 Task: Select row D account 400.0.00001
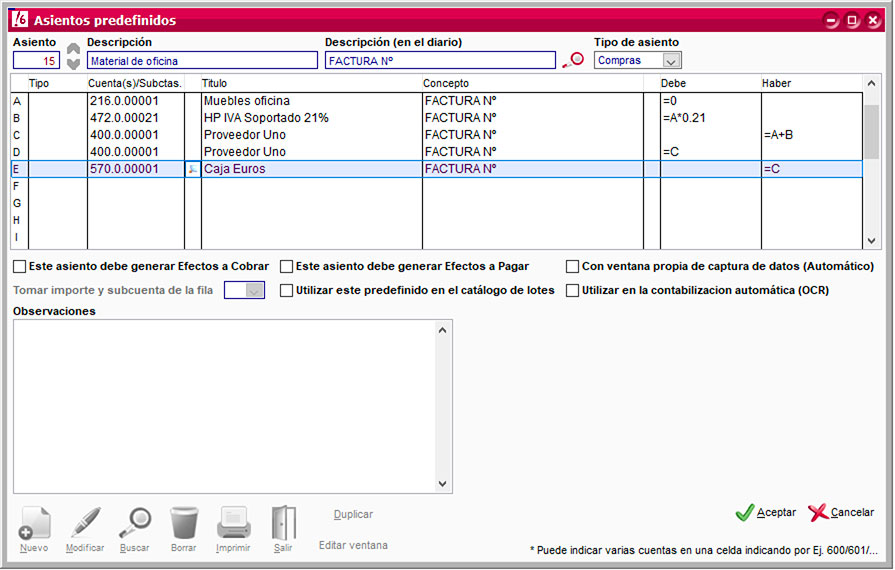click(x=136, y=152)
